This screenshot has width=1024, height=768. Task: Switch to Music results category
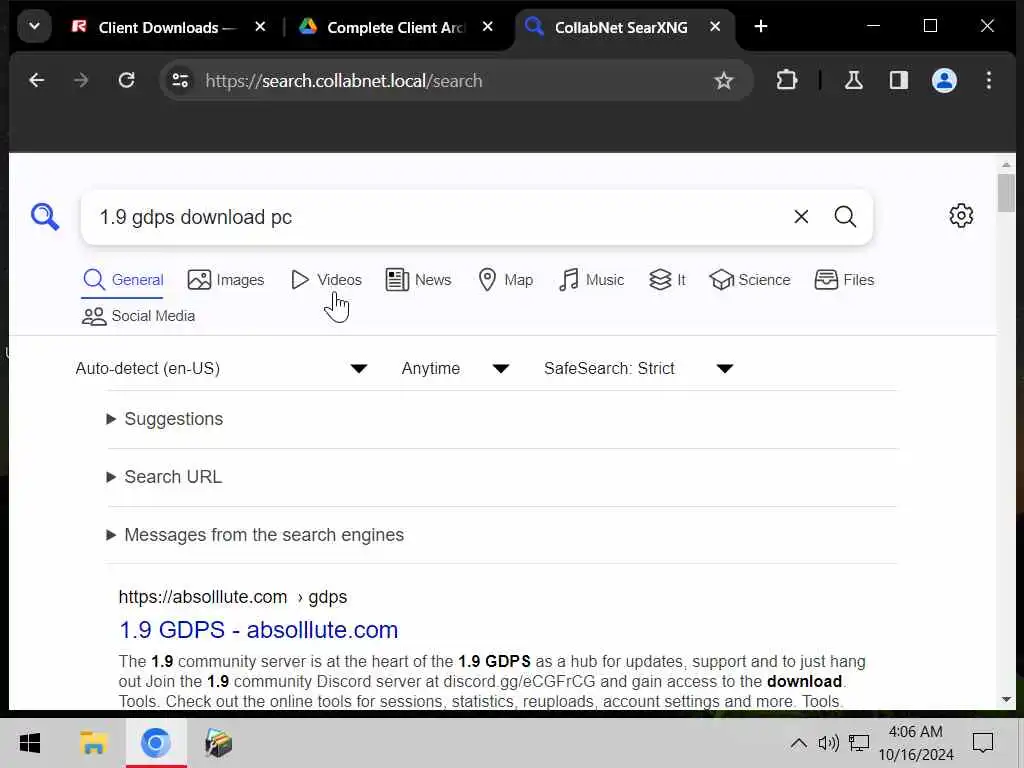click(592, 280)
